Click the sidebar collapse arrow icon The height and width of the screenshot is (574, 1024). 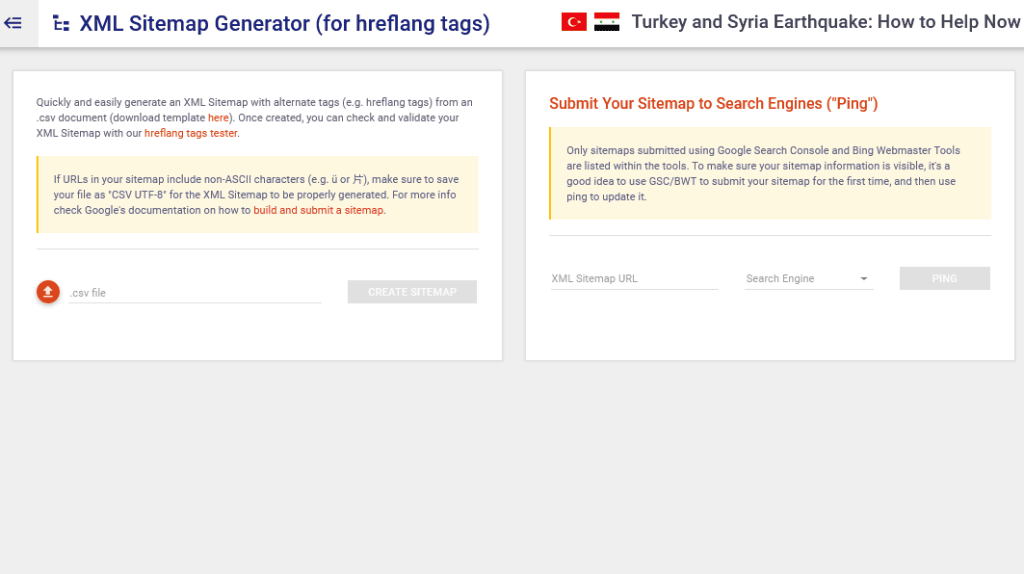[x=14, y=23]
